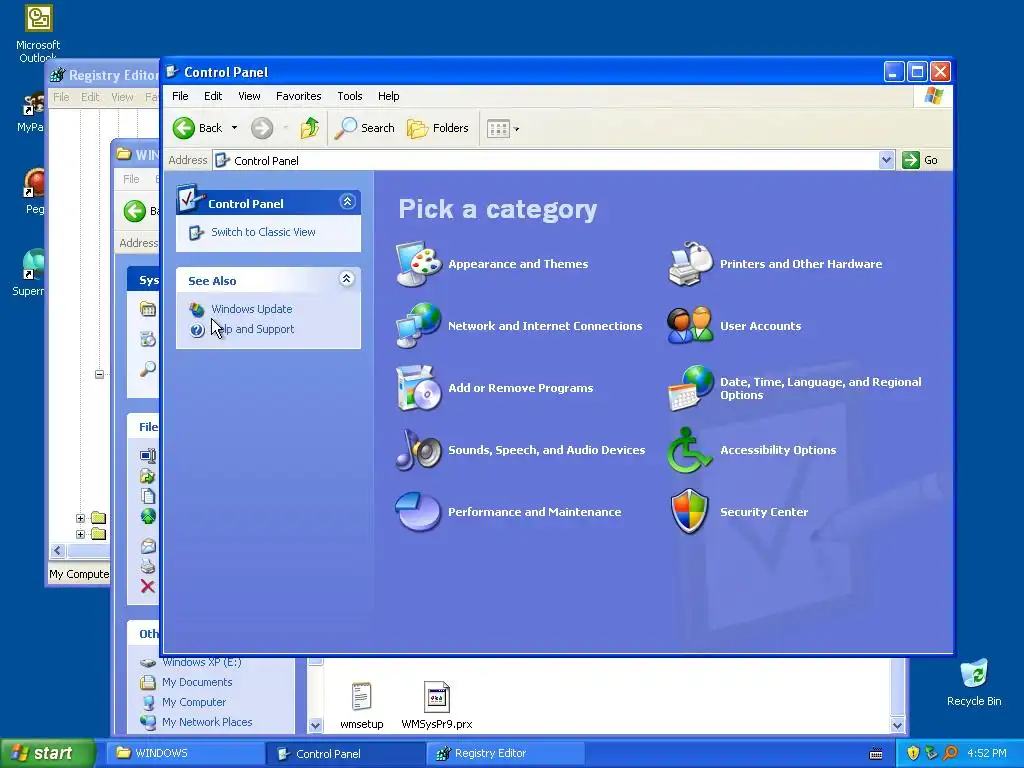
Task: Open the Edit menu in Control Panel
Action: pyautogui.click(x=213, y=96)
